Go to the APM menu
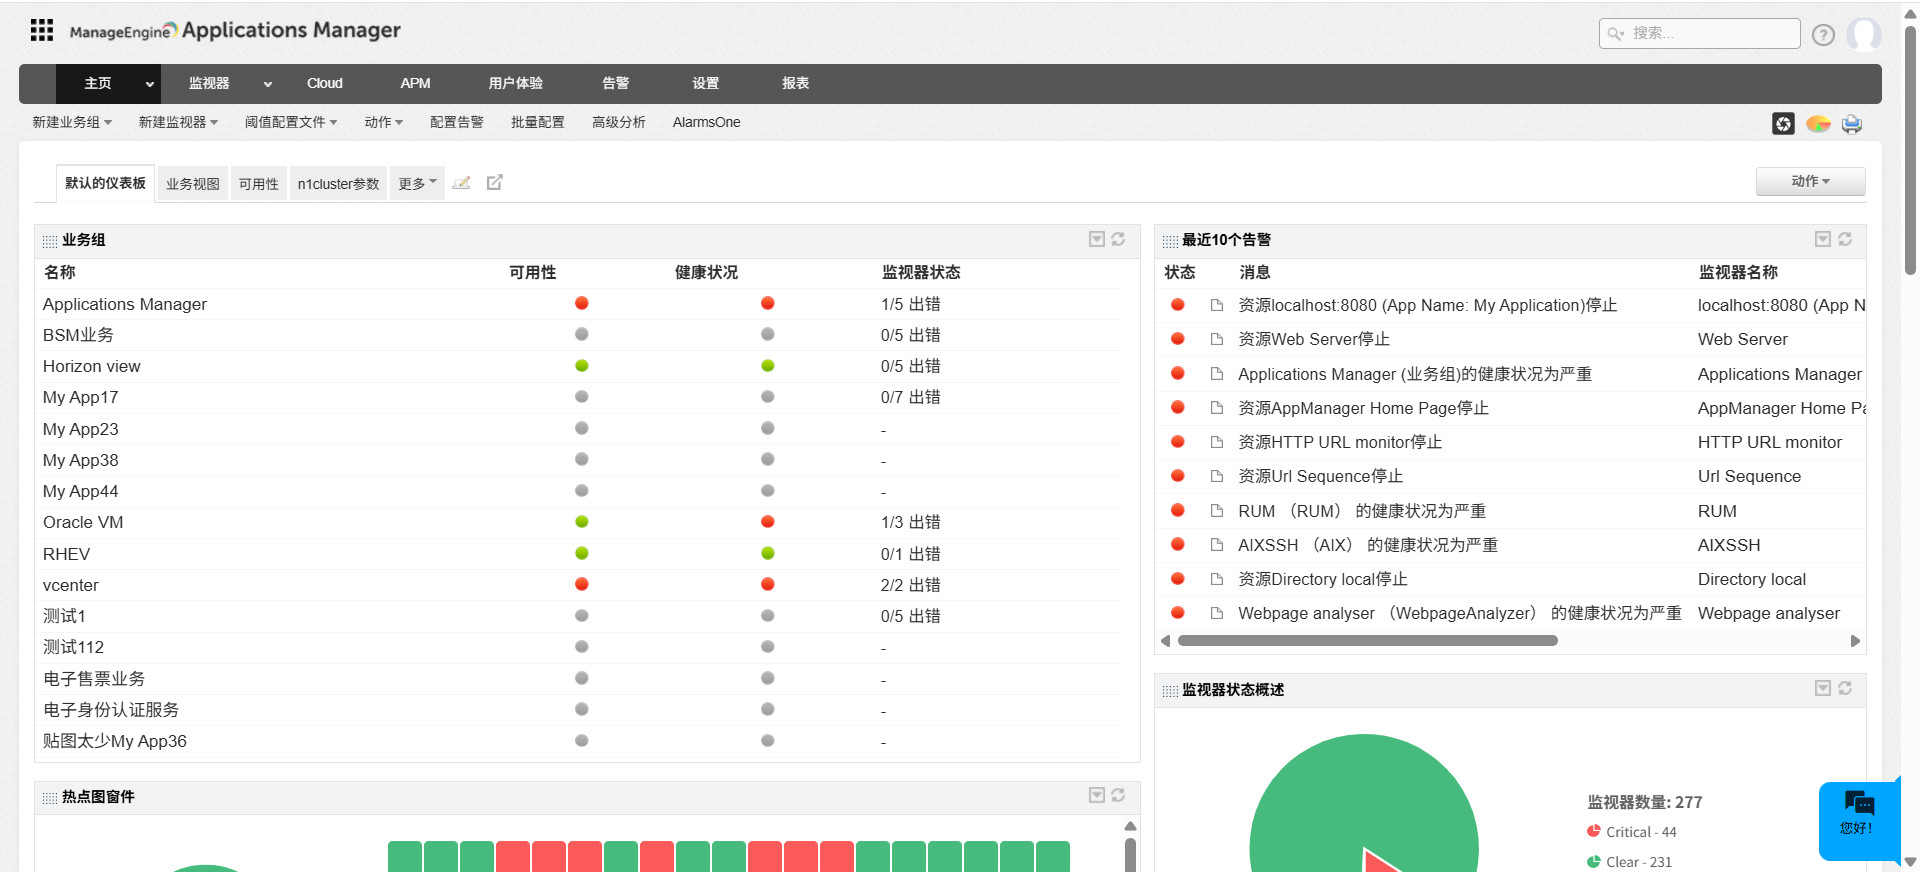Image resolution: width=1920 pixels, height=872 pixels. (415, 83)
